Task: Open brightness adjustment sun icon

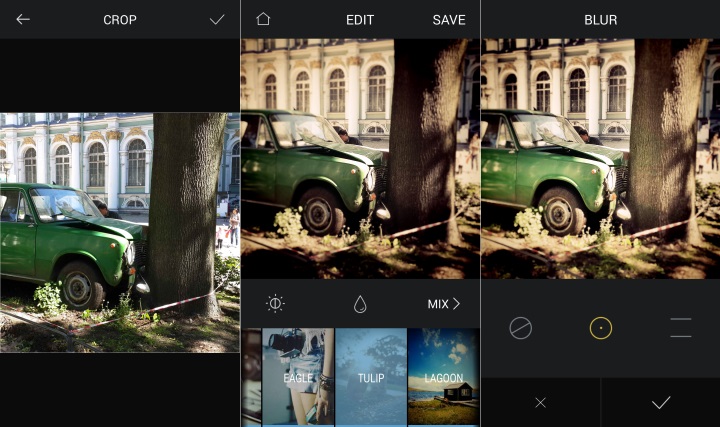Action: coord(275,303)
